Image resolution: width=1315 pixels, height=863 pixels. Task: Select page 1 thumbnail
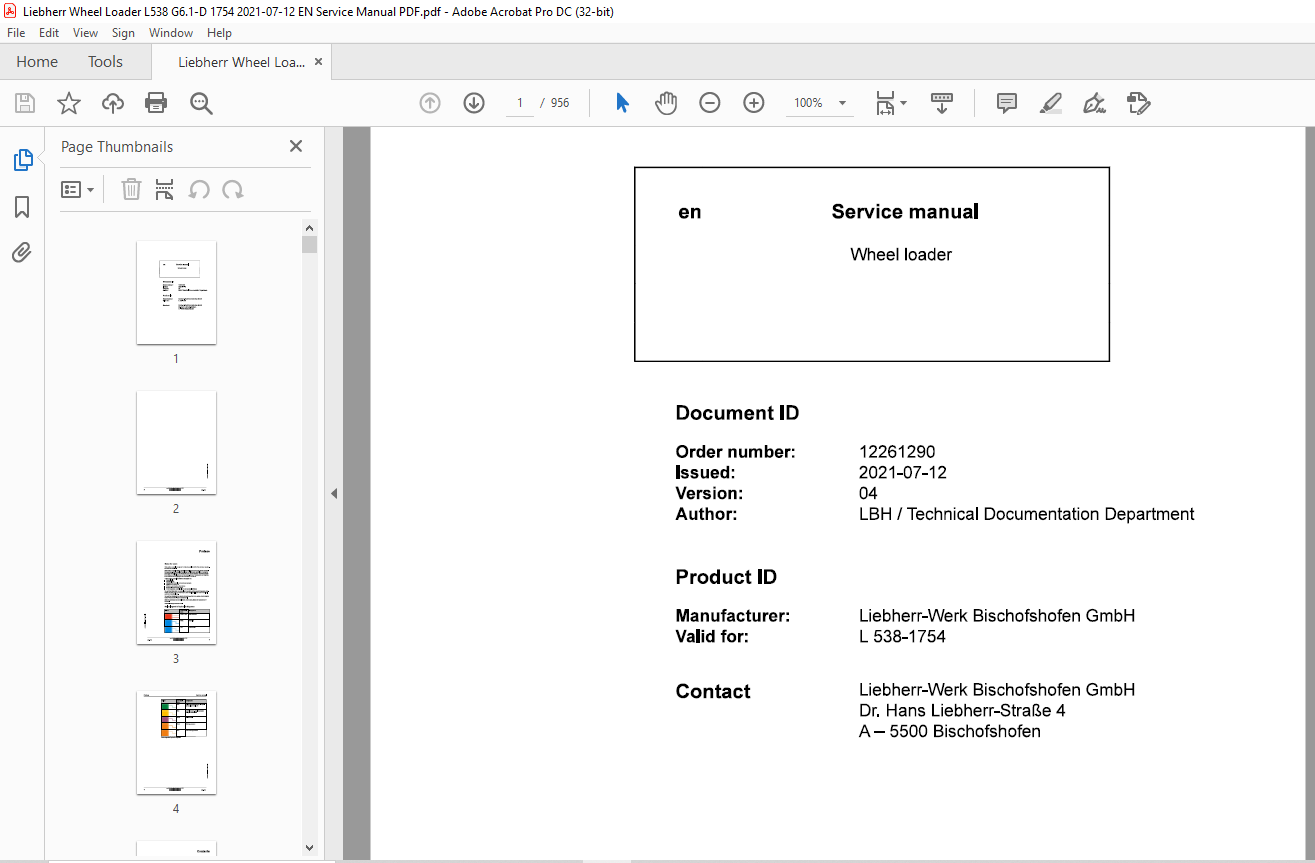click(176, 292)
